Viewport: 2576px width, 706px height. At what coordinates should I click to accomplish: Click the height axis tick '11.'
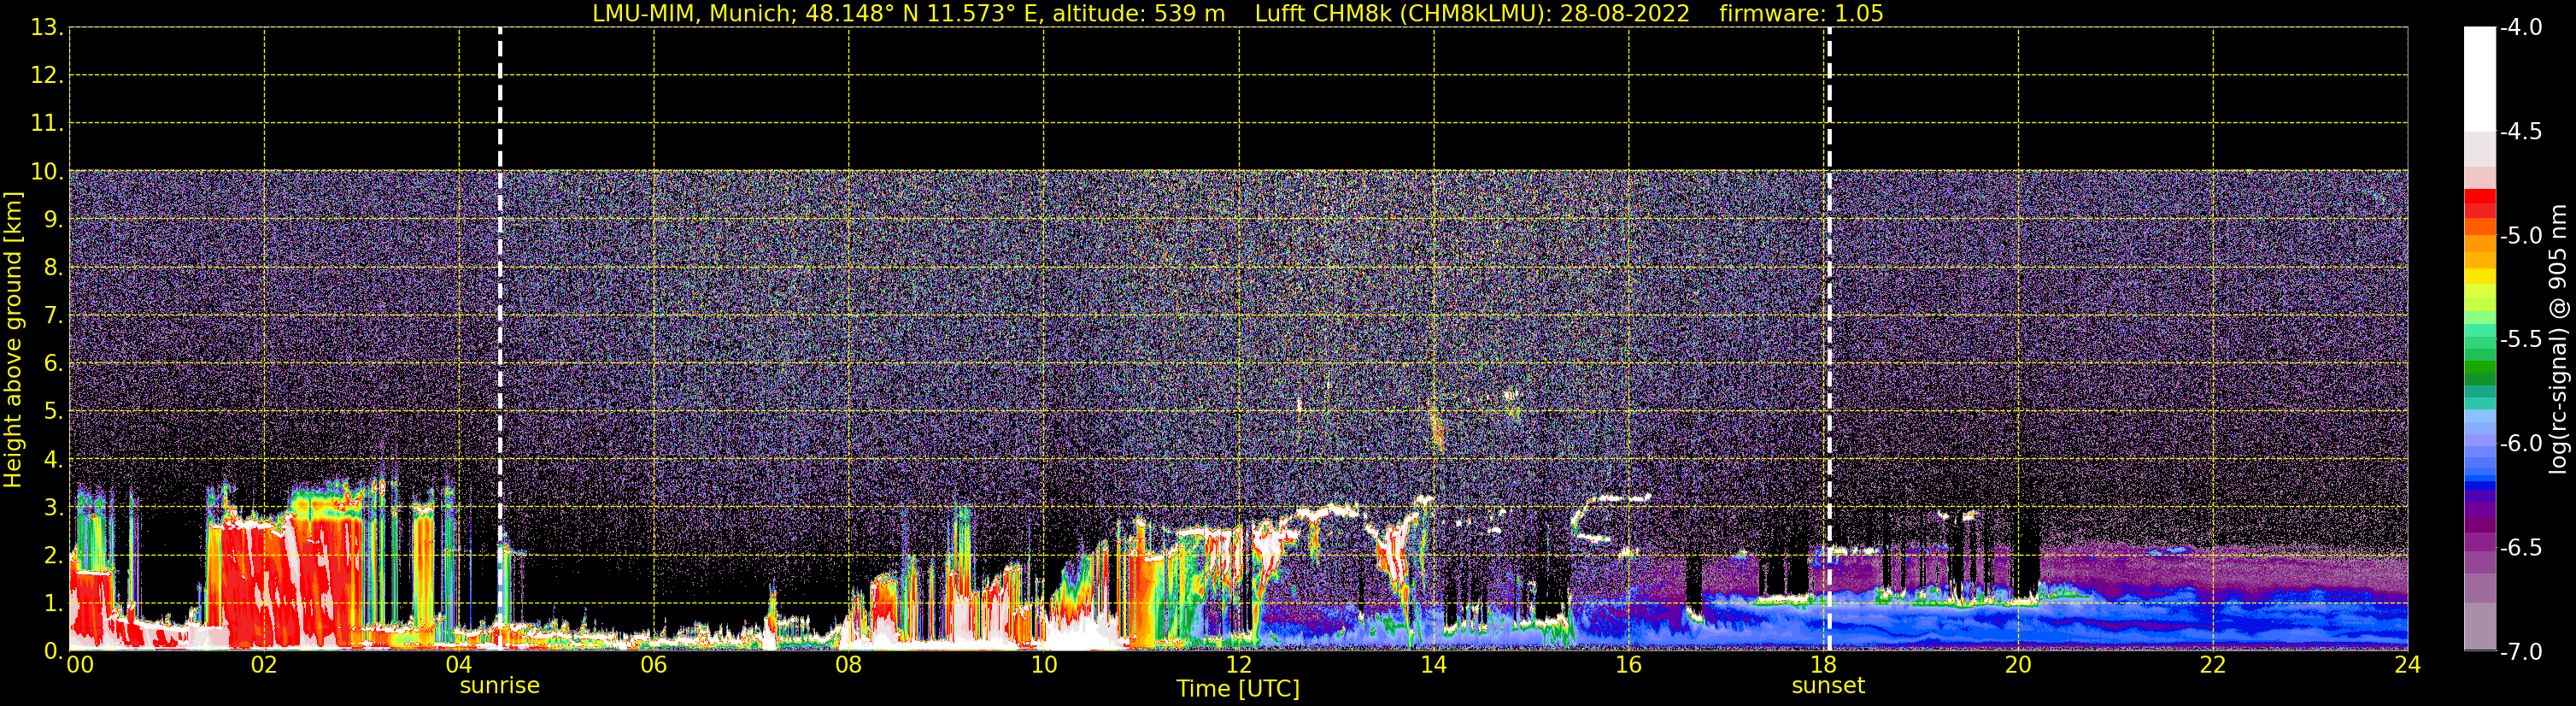tap(47, 124)
